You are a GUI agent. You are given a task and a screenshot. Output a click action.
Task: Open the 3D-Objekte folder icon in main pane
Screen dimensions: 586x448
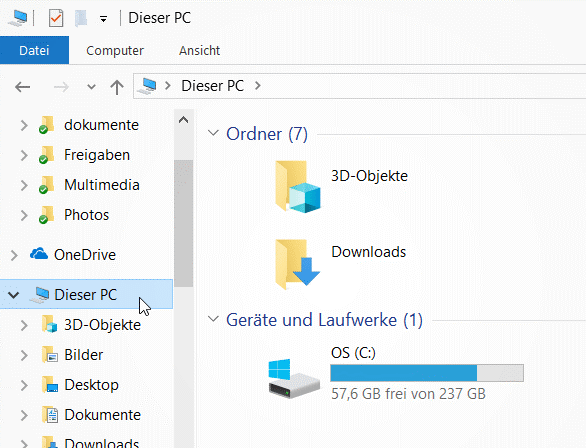tap(298, 187)
